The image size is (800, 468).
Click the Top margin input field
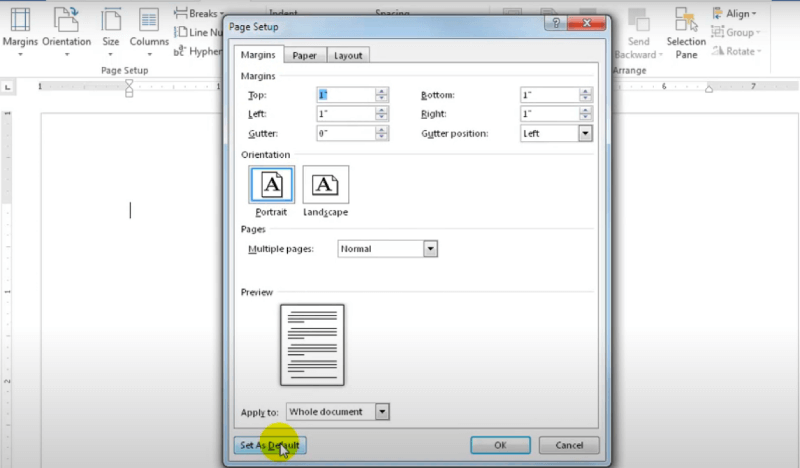point(345,95)
